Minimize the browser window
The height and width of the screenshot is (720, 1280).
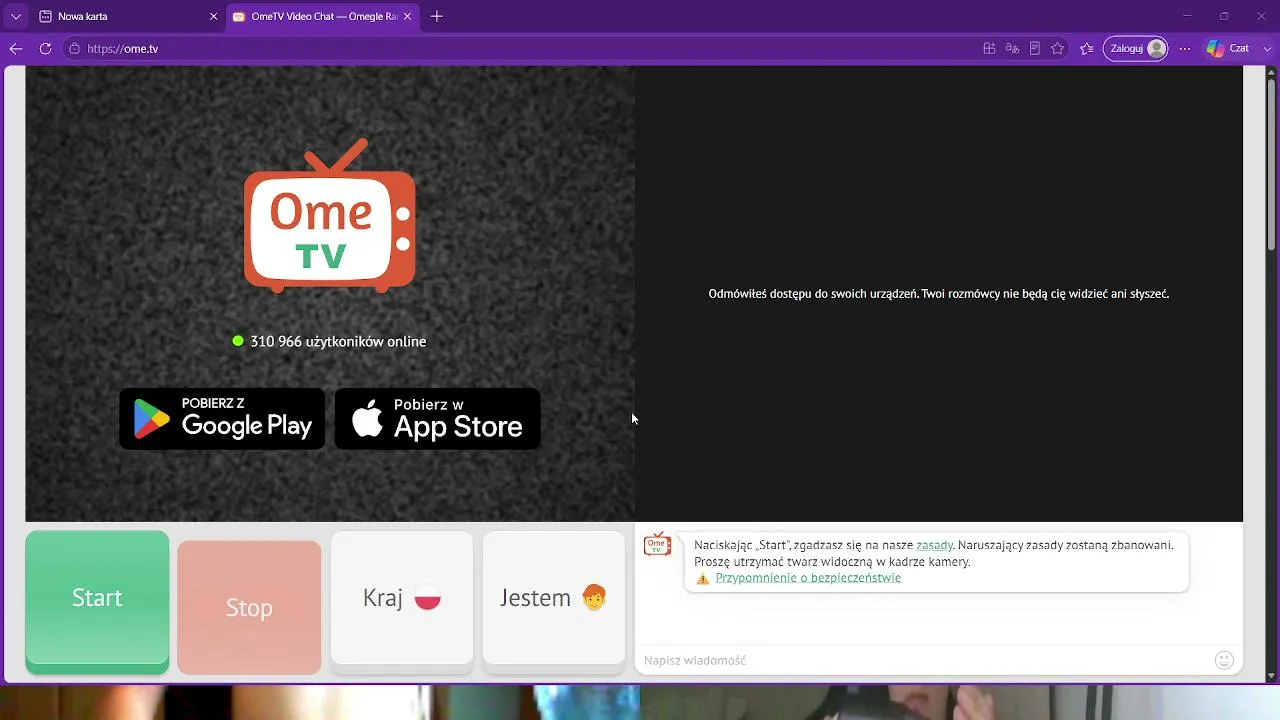point(1187,16)
